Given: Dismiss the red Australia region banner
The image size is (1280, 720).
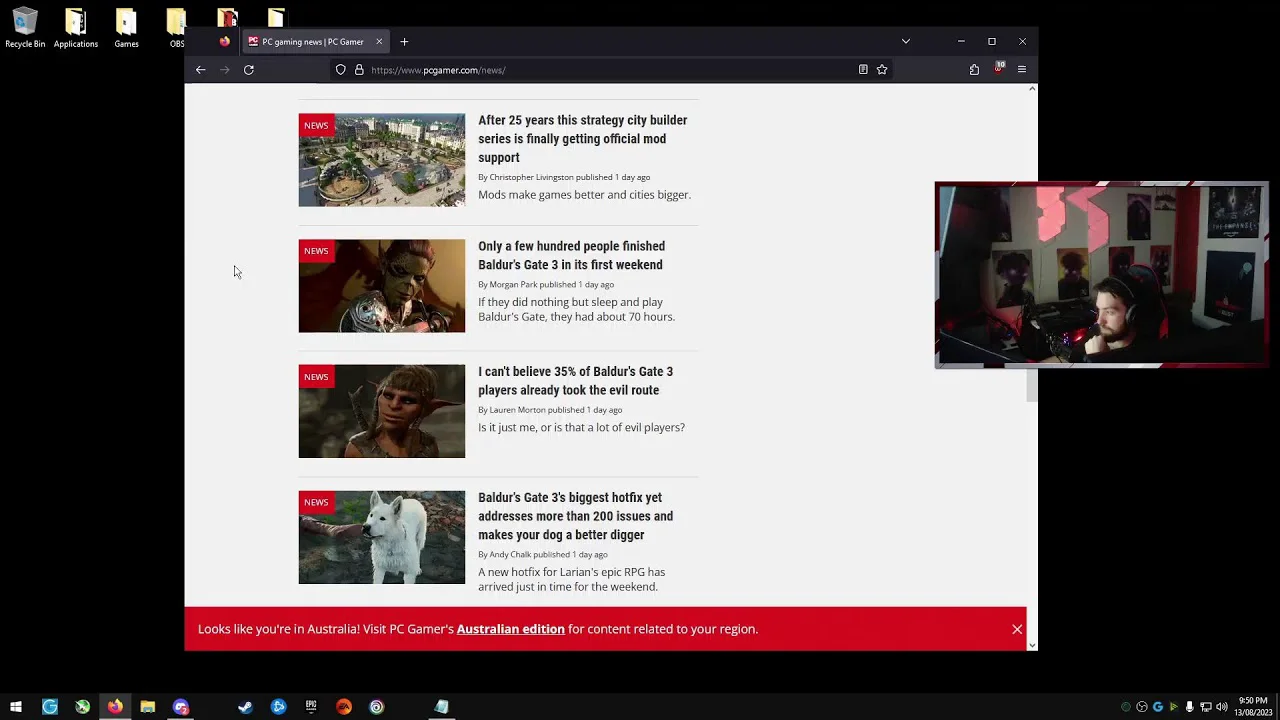Looking at the screenshot, I should (x=1017, y=629).
